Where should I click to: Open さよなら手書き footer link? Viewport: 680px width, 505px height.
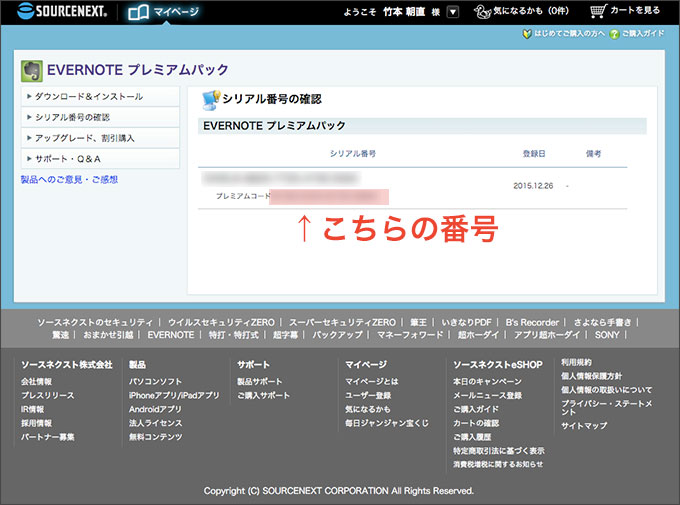(602, 322)
